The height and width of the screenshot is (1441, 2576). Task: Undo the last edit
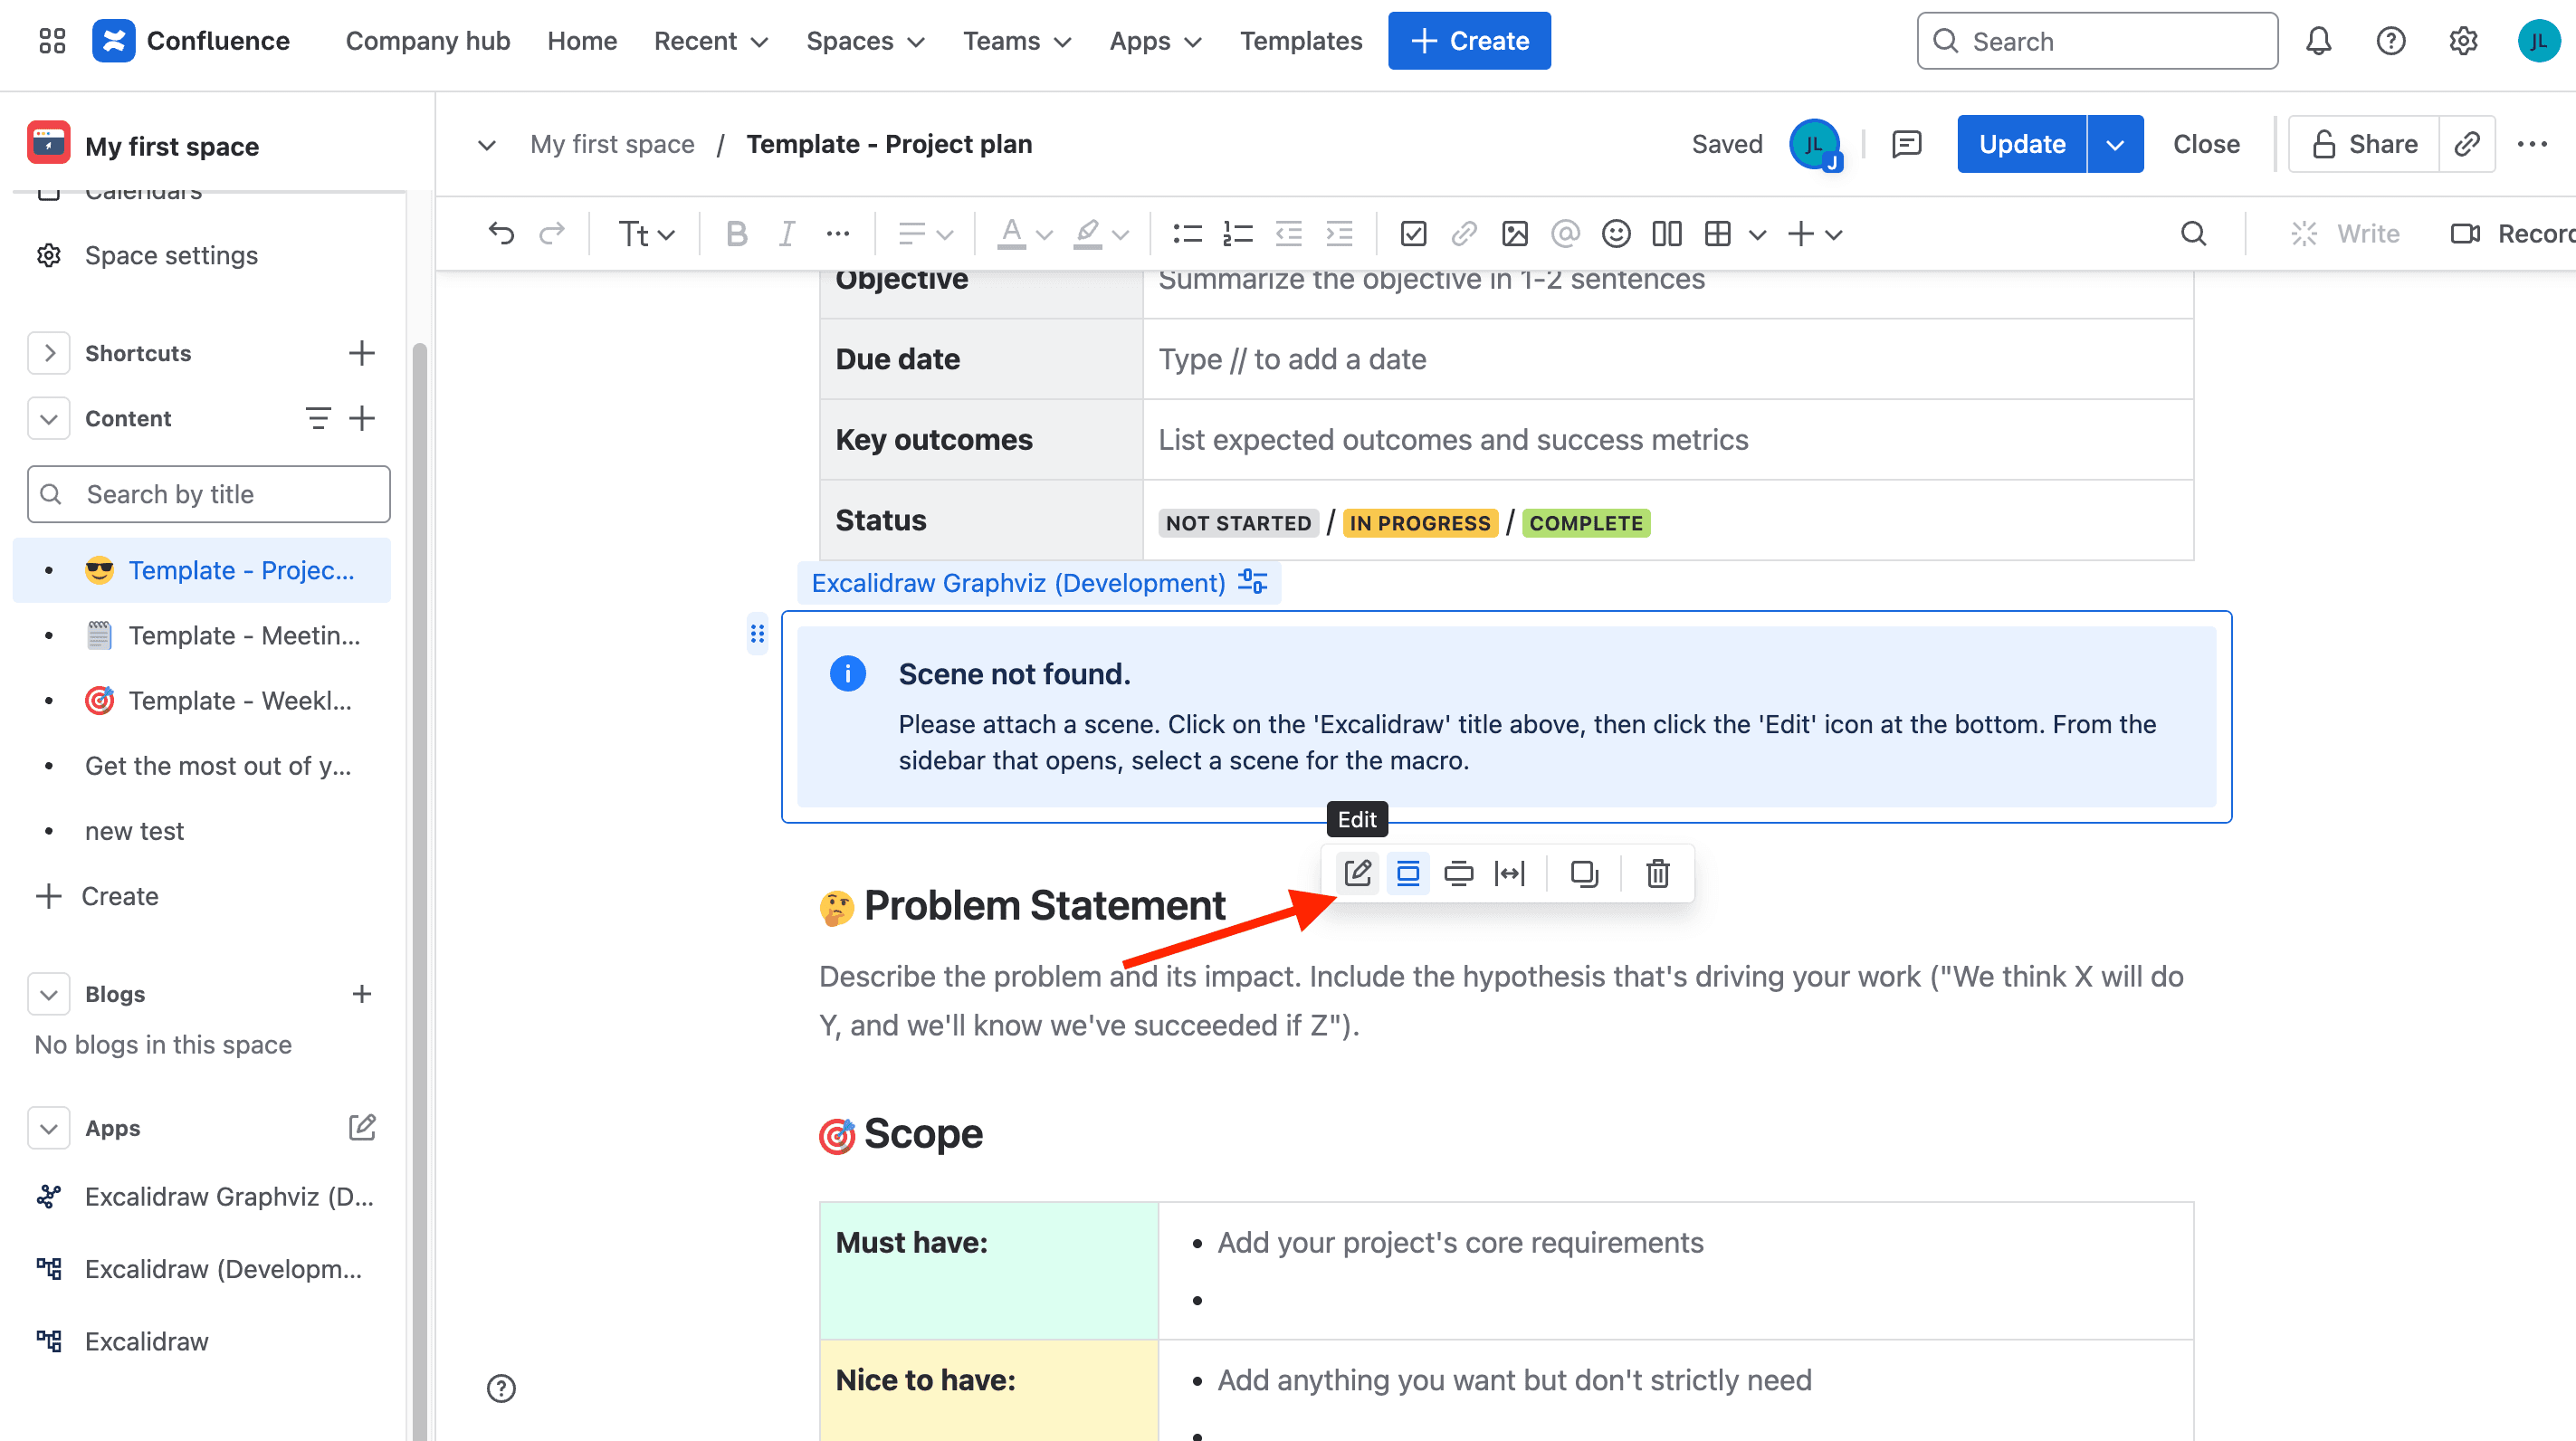[x=501, y=234]
